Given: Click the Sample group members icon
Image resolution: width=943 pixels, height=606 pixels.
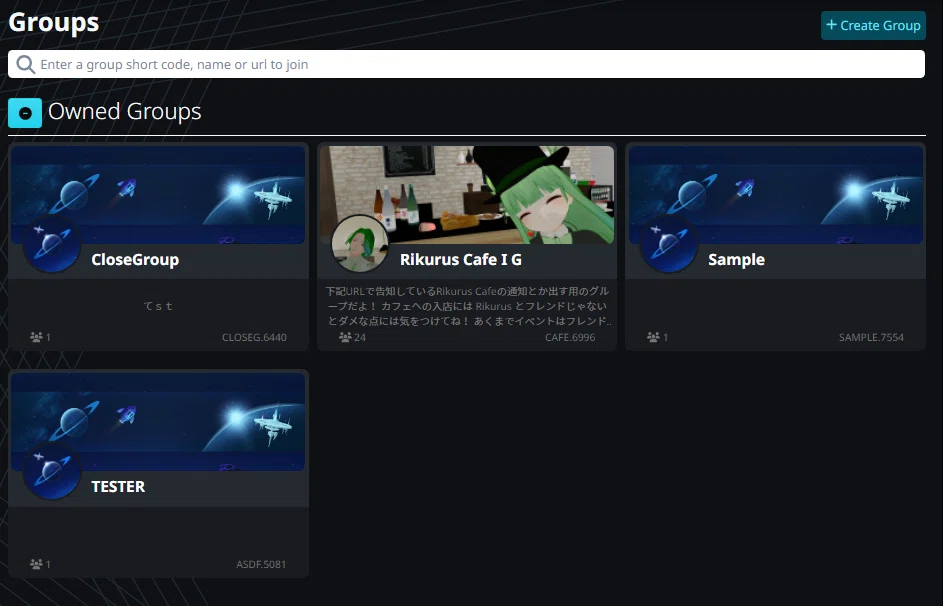Looking at the screenshot, I should coord(654,337).
